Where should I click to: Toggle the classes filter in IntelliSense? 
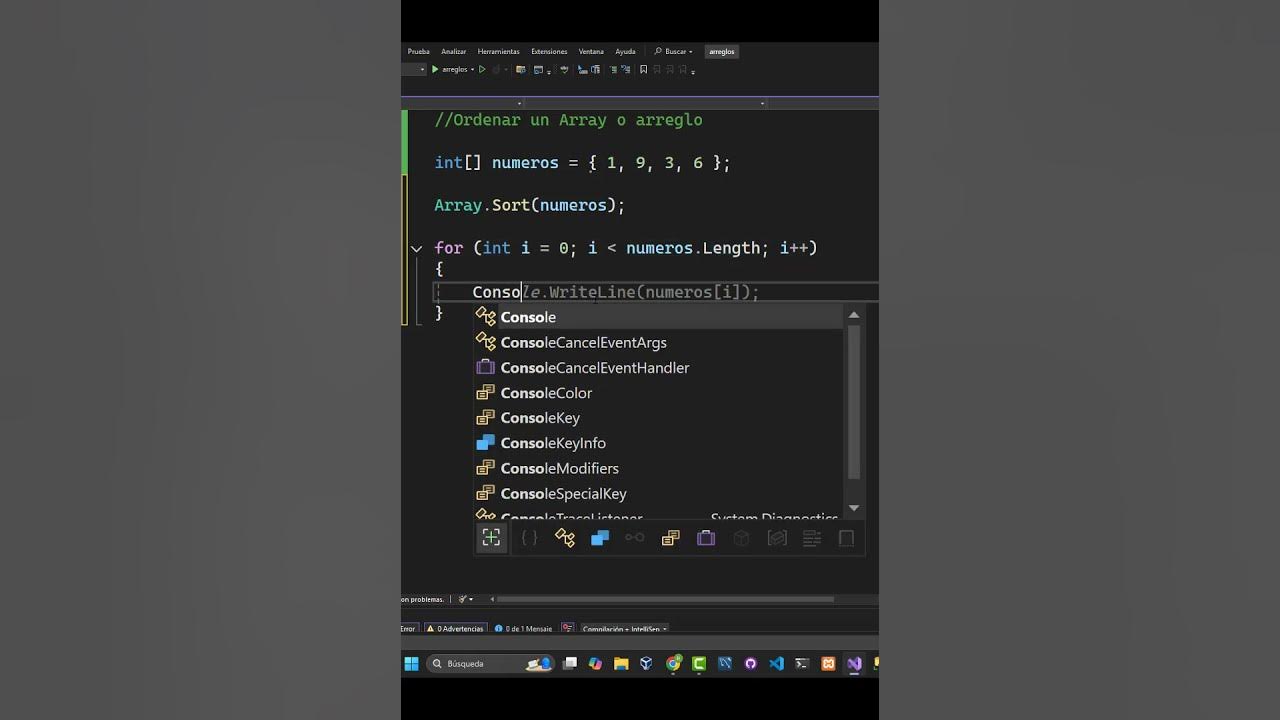coord(565,538)
